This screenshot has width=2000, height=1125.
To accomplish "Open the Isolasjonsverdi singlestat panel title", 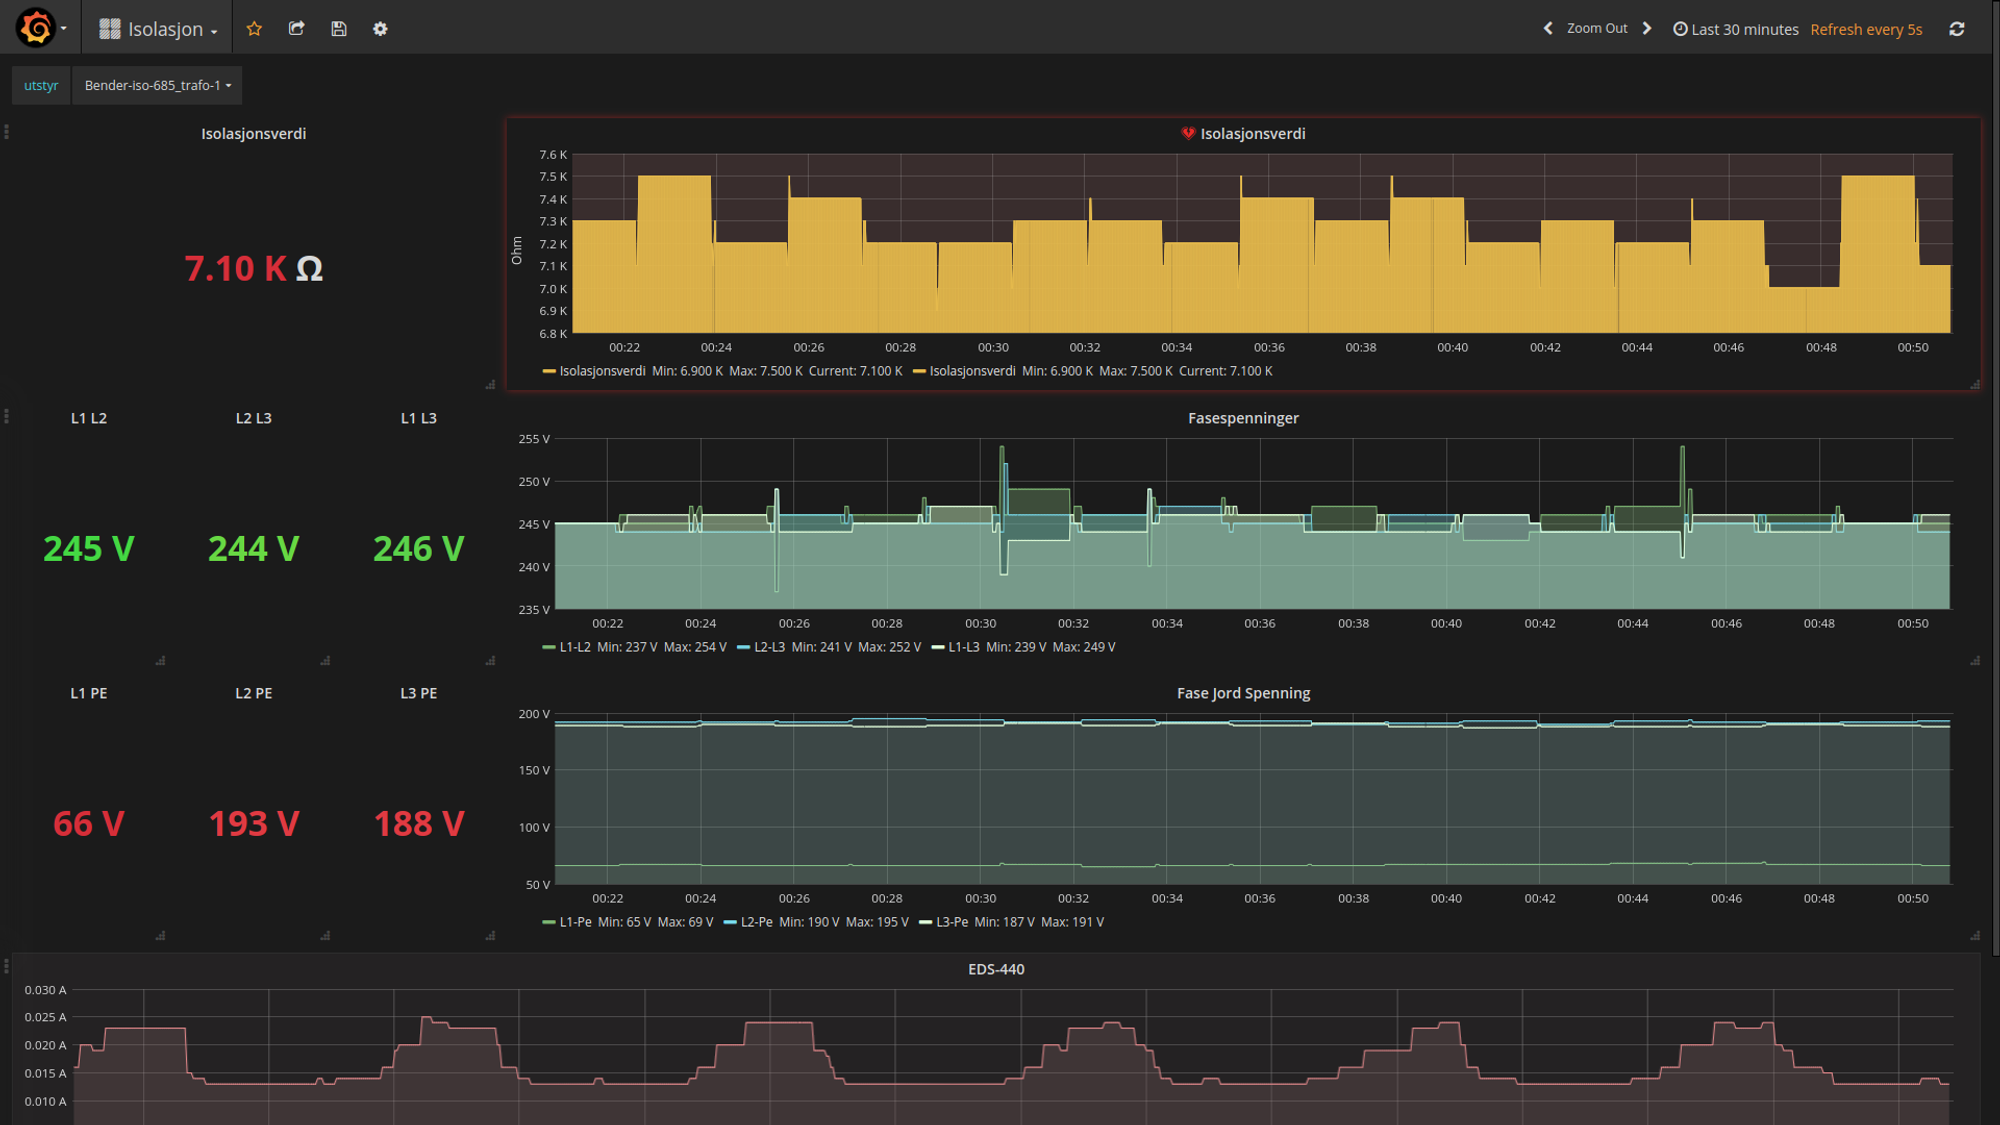I will pos(253,134).
